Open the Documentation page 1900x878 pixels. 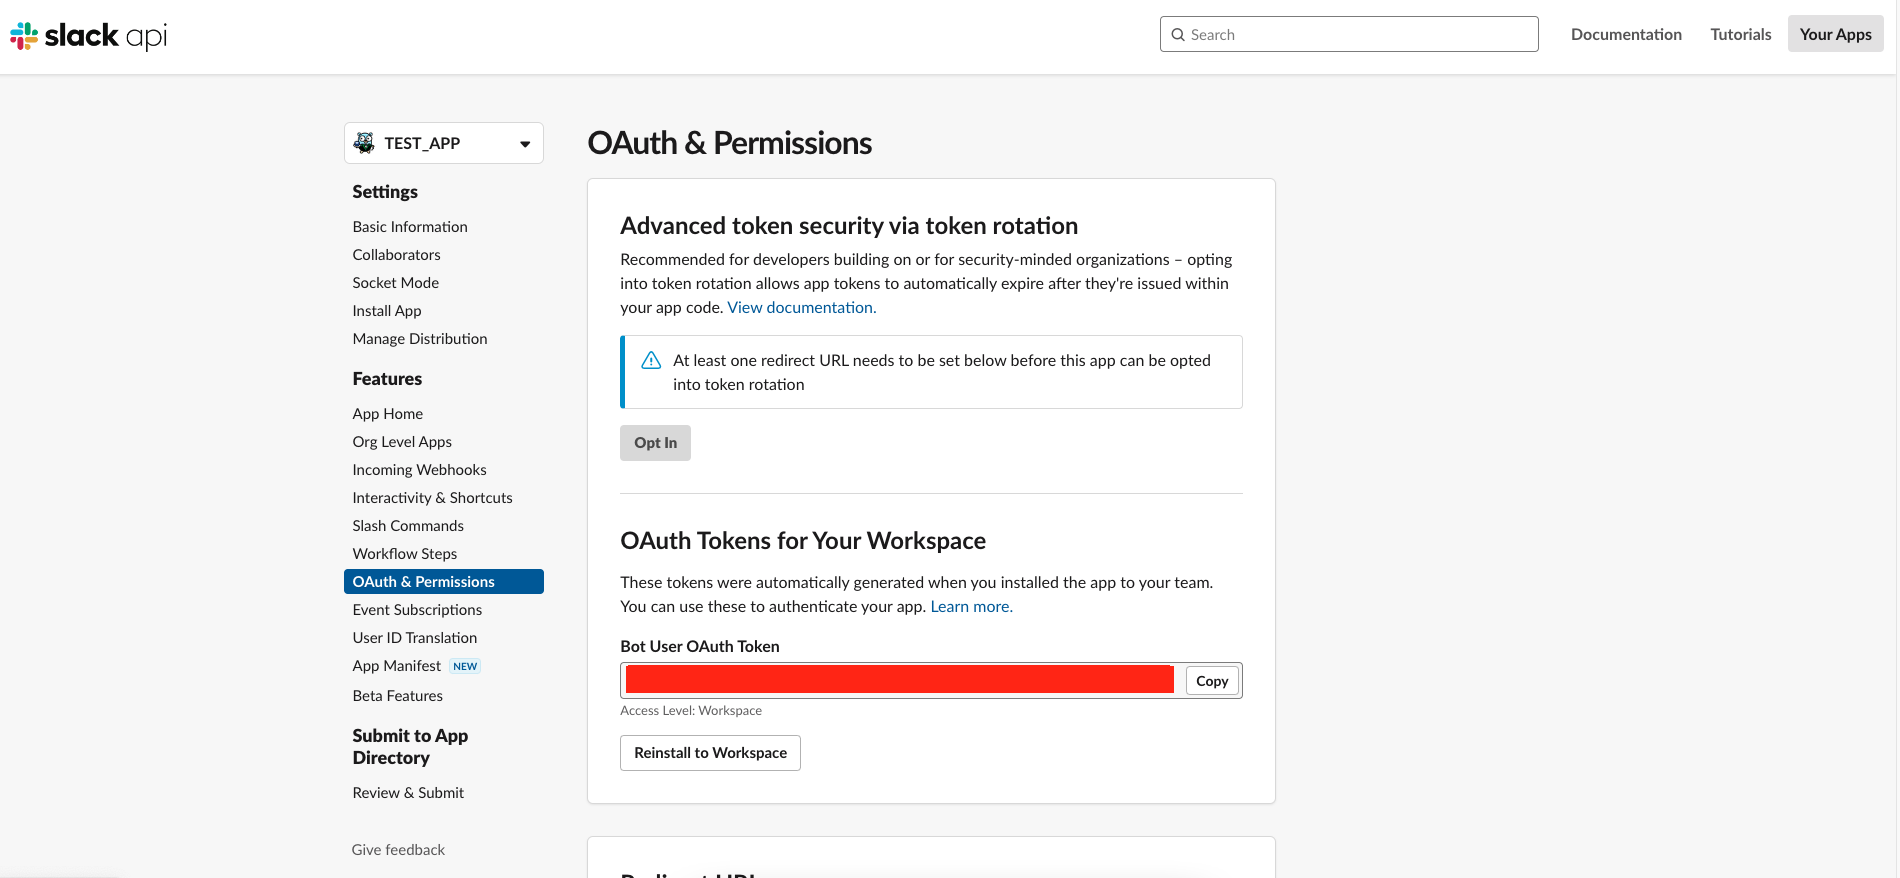[x=1626, y=34]
